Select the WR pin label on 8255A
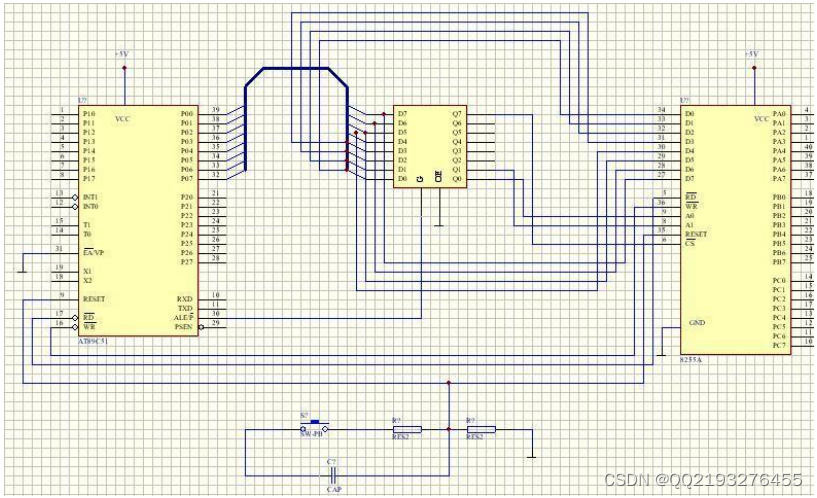Viewport: 817px width, 498px height. (x=691, y=207)
